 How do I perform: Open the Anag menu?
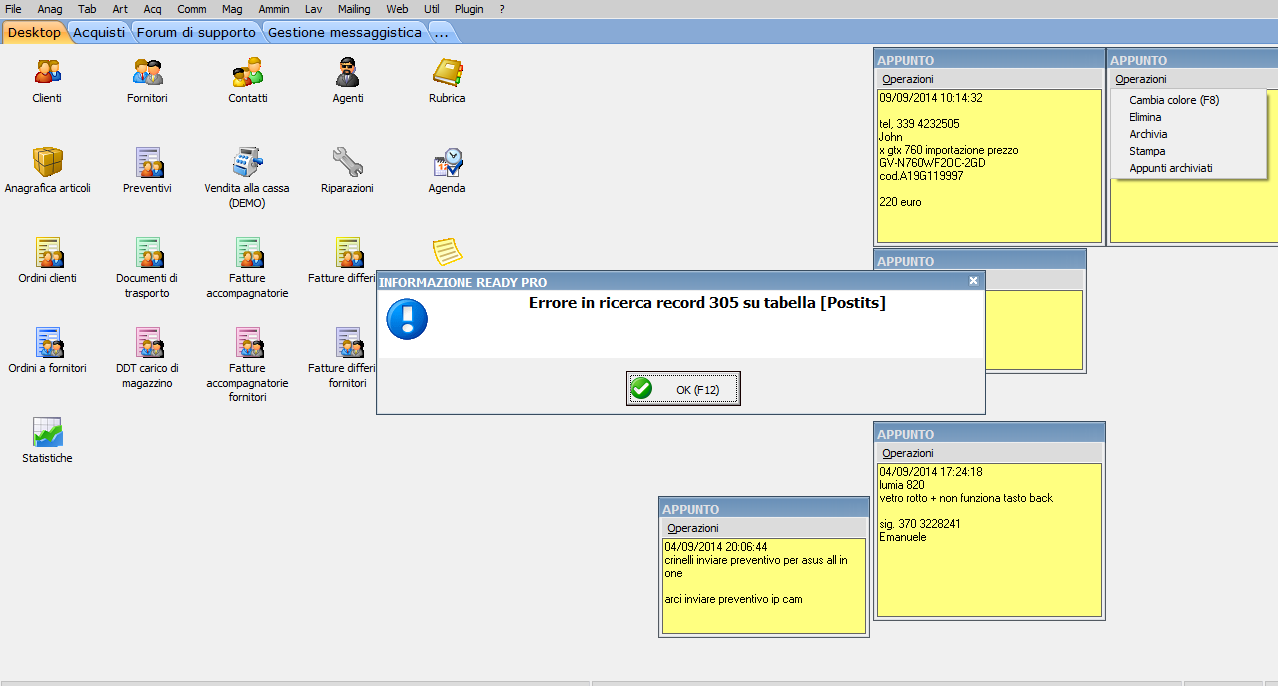click(x=50, y=9)
